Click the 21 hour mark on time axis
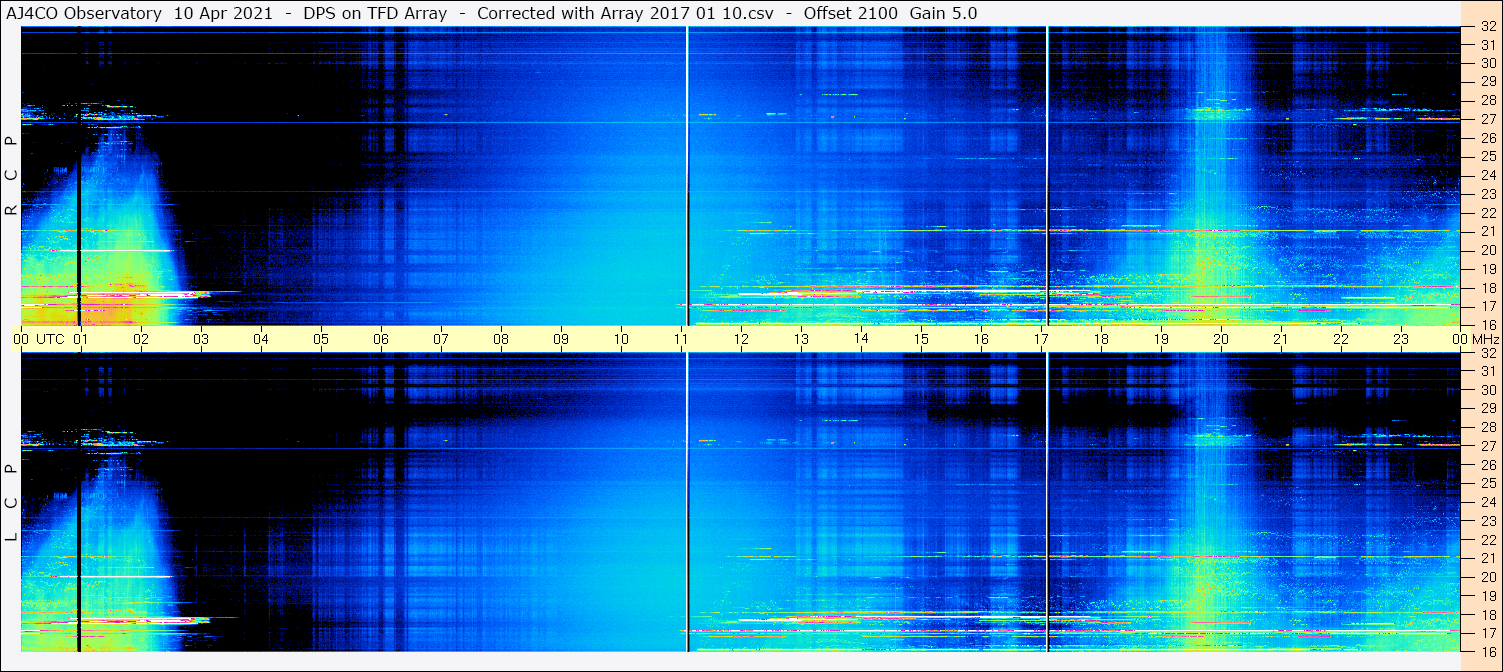Screen dimensions: 1503x672 coord(1281,339)
